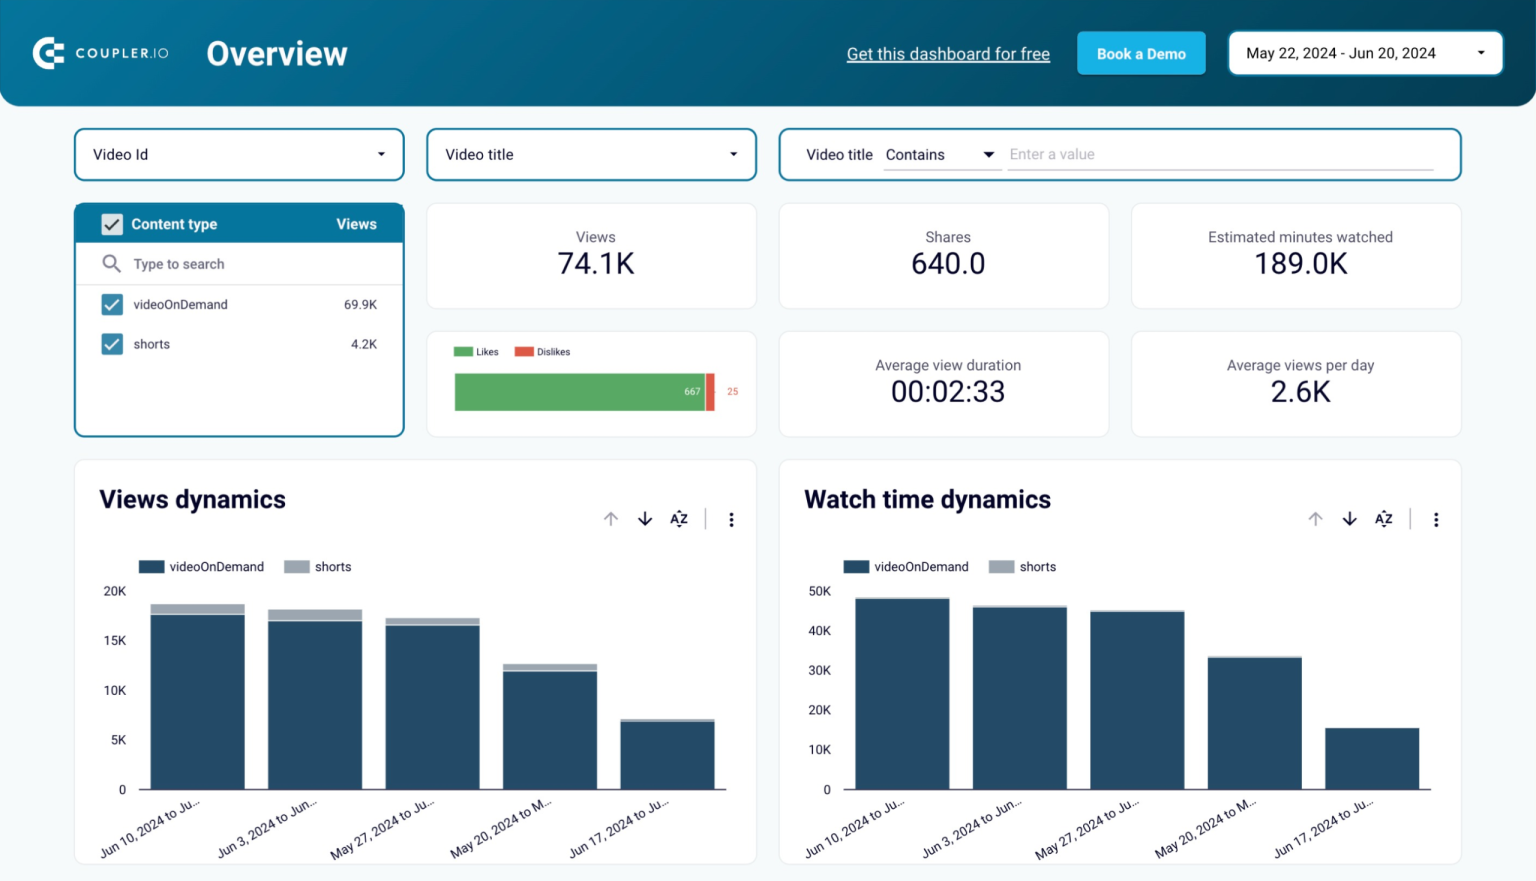Click the Book a Demo button
Viewport: 1536px width, 881px height.
[1141, 53]
